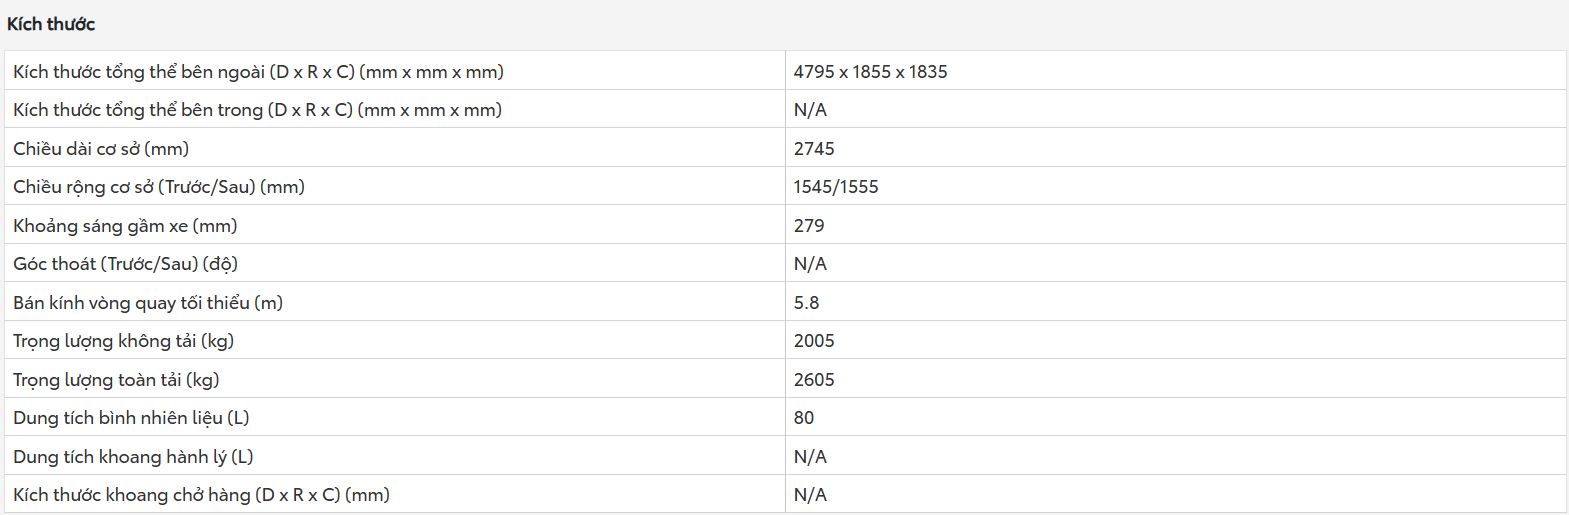The height and width of the screenshot is (515, 1569).
Task: Click the Bán kính vòng quay tối thiểu label
Action: click(x=148, y=303)
